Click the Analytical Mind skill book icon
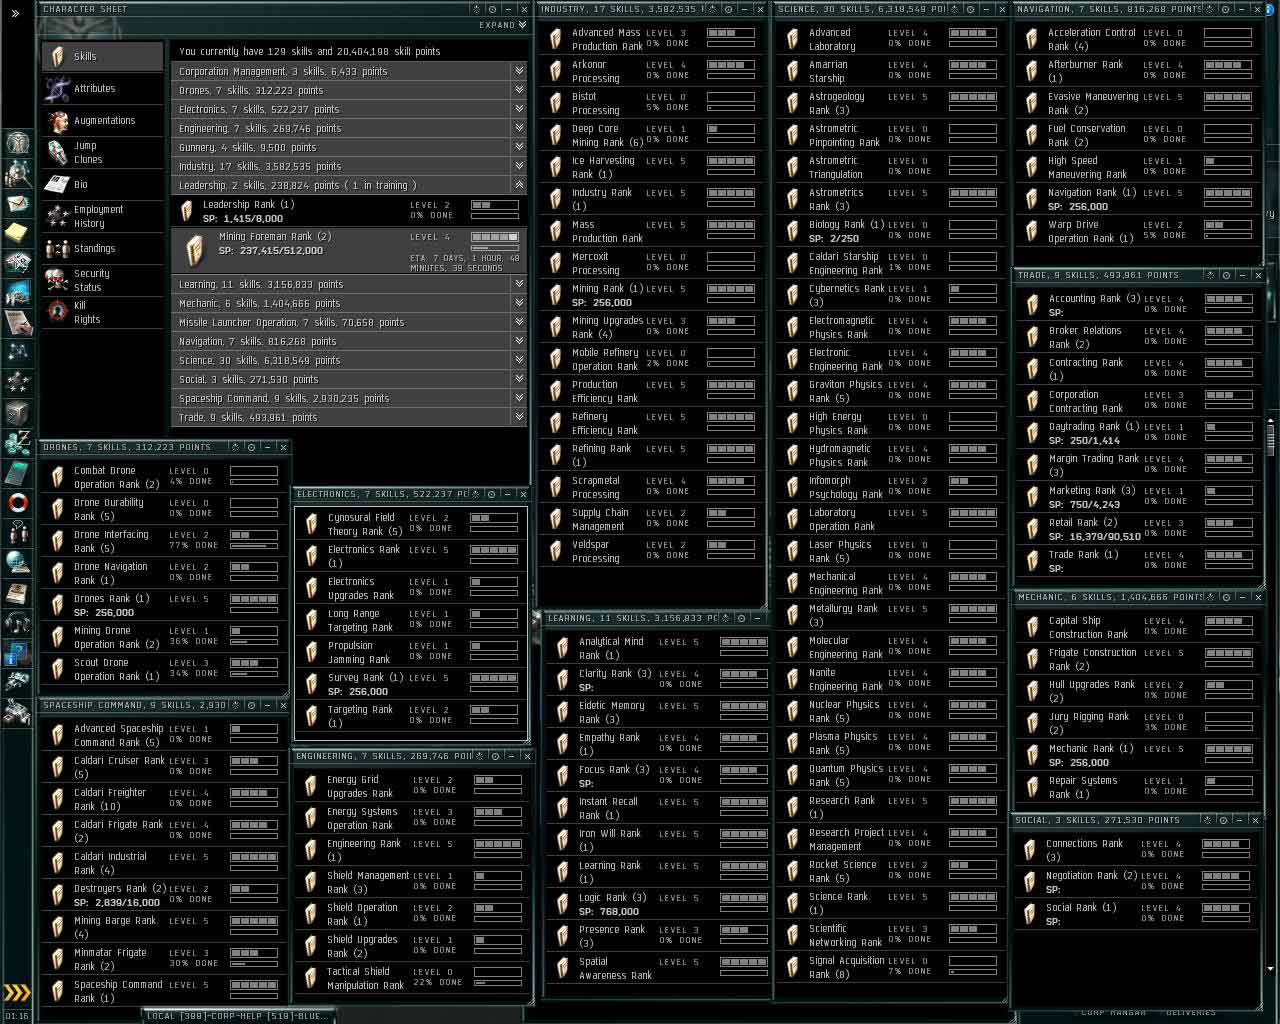 point(563,648)
